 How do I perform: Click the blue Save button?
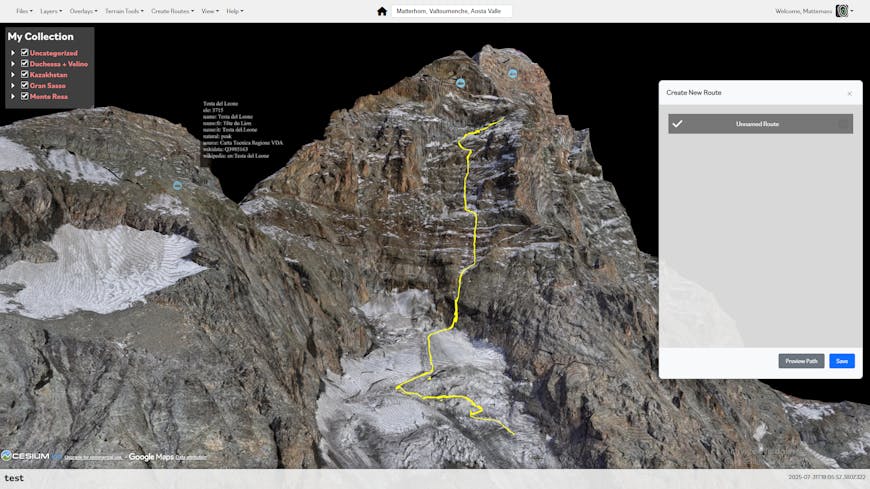[x=842, y=361]
